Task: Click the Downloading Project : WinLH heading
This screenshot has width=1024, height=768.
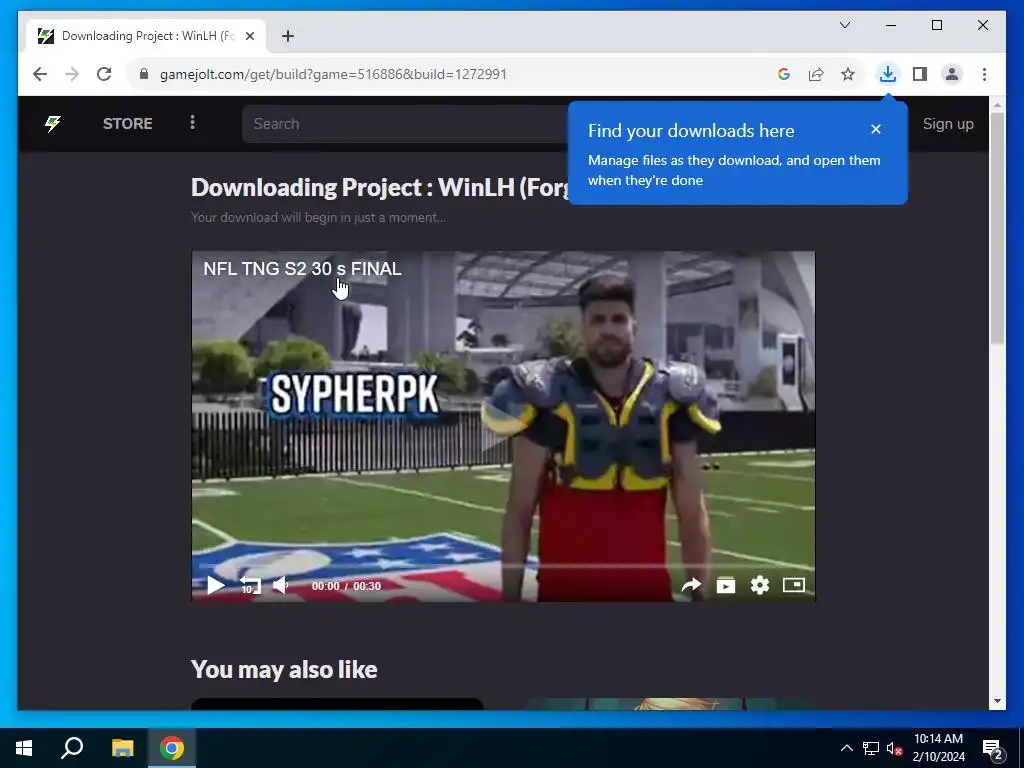Action: coord(379,187)
